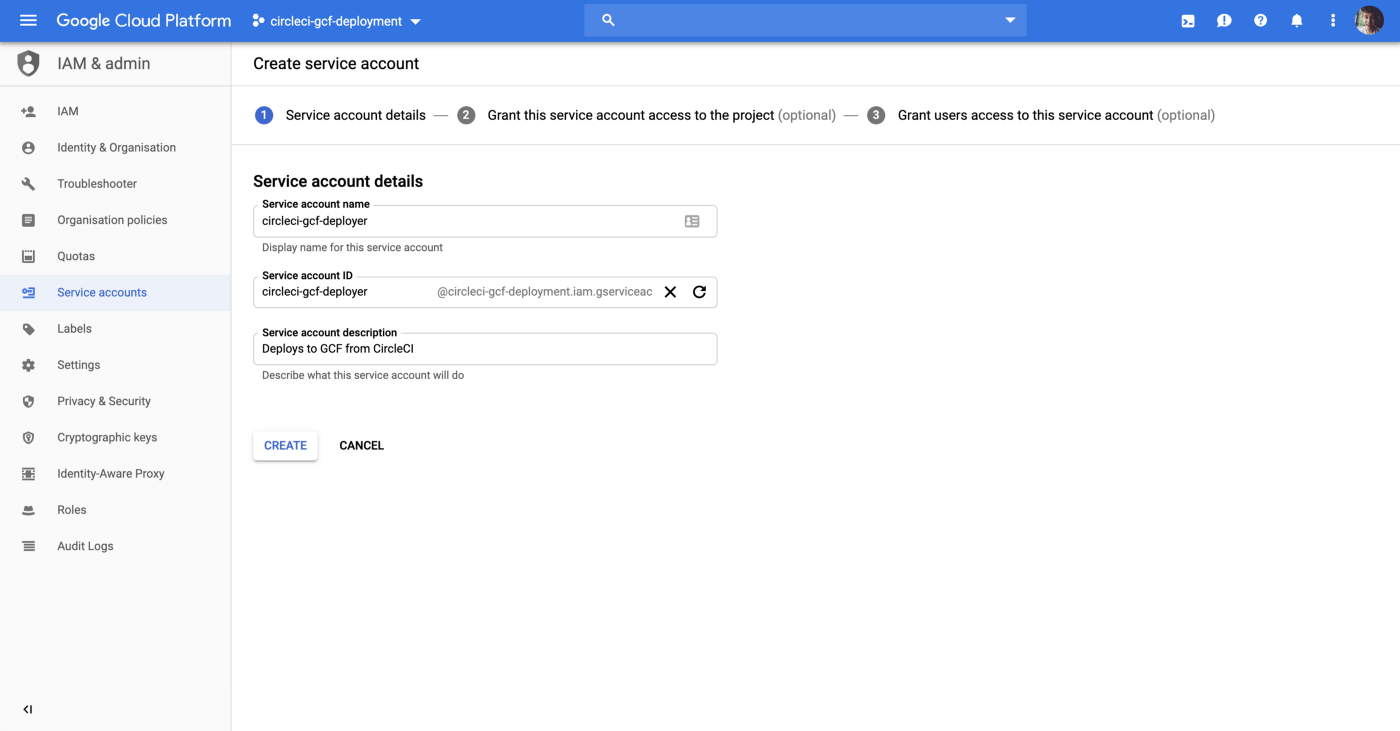Viewport: 1400px width, 731px height.
Task: Open the hamburger navigation menu
Action: pyautogui.click(x=28, y=20)
